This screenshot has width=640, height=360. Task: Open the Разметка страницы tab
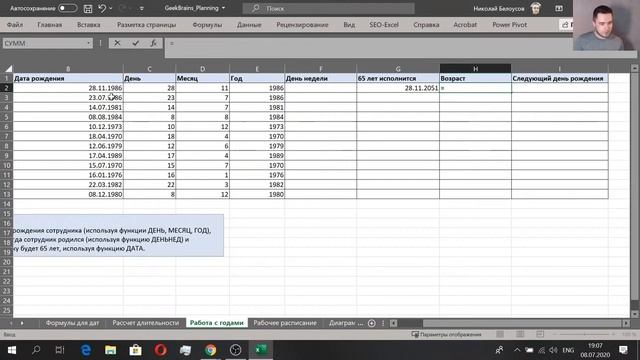click(x=147, y=25)
